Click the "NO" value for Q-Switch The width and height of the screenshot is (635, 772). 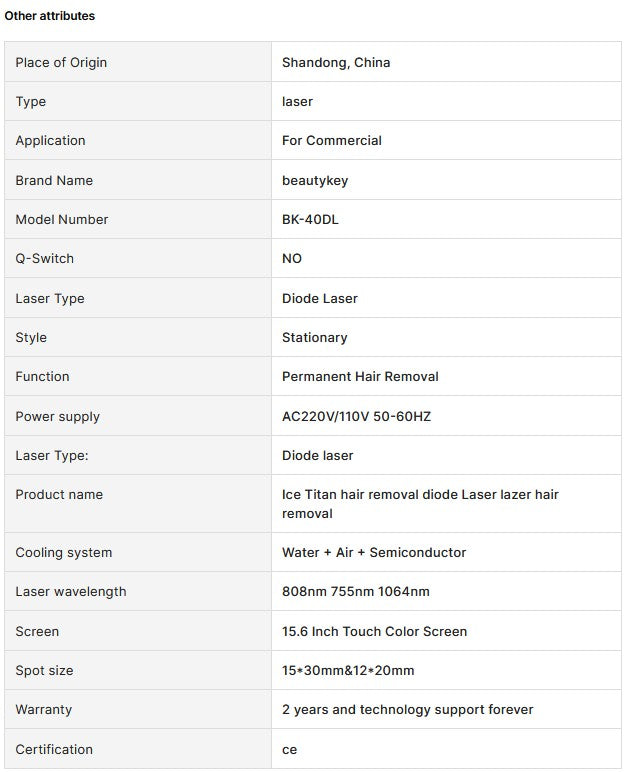[292, 258]
